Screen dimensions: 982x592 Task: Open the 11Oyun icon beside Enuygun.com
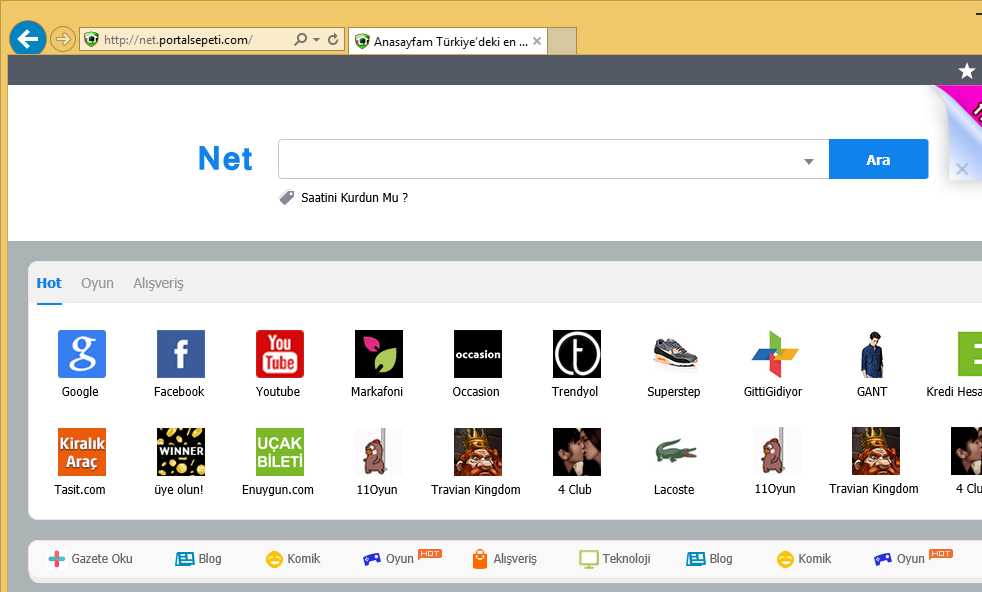click(x=378, y=452)
